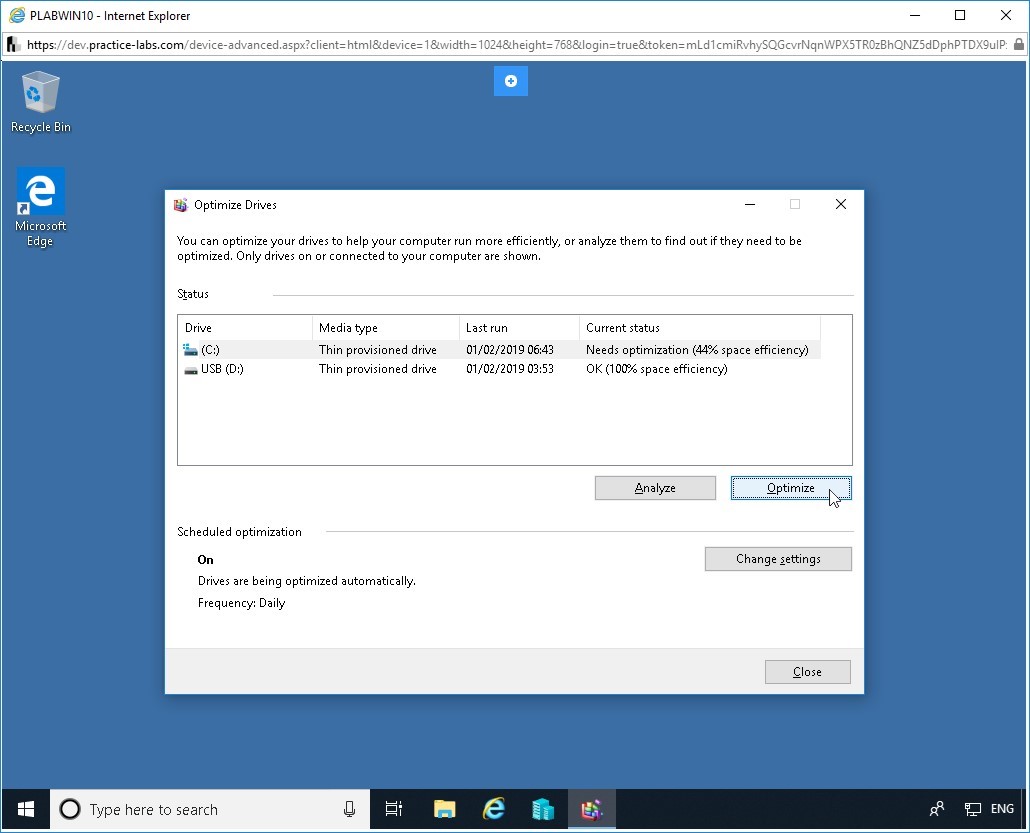Sort by the Media type column header
The image size is (1030, 833).
[386, 328]
